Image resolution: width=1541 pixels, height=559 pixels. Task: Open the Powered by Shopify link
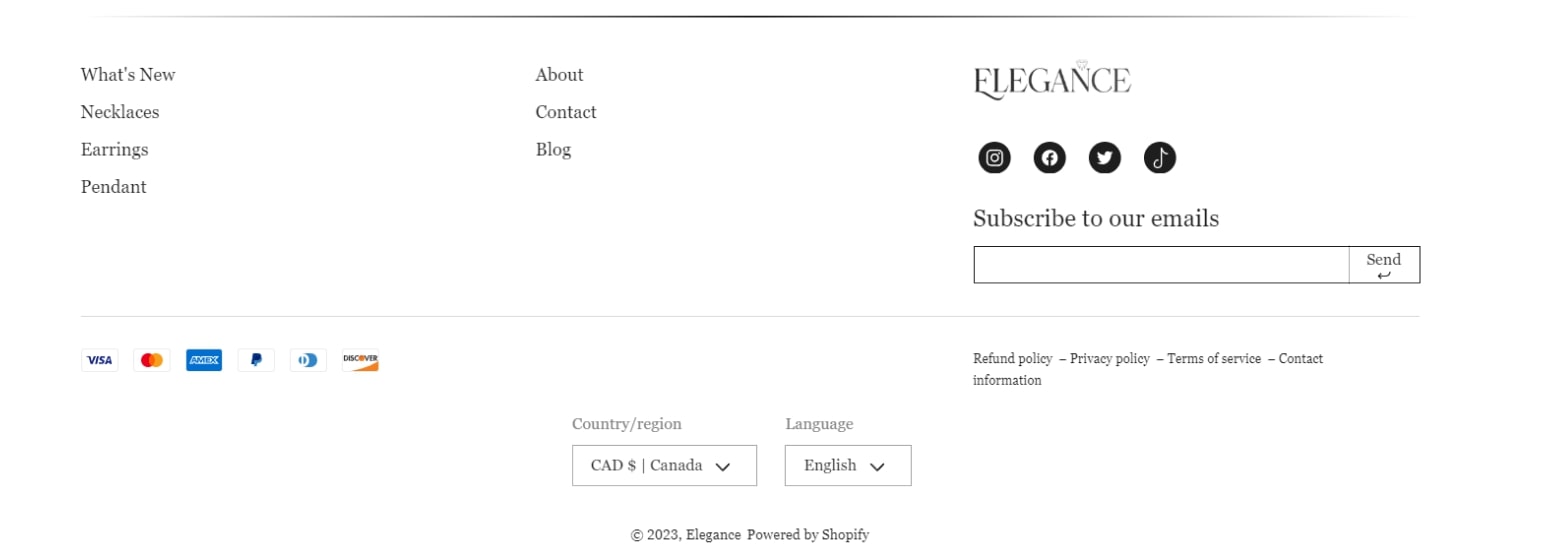808,535
